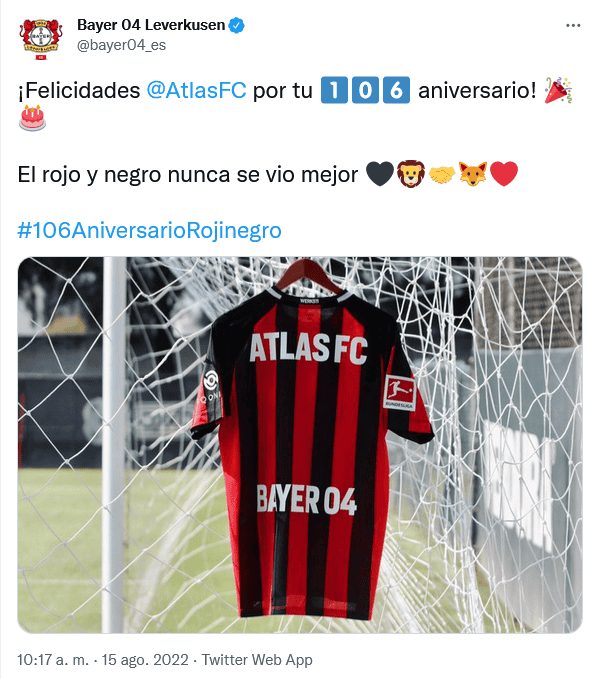Click the 10:17 a. m. timestamp

click(x=53, y=660)
